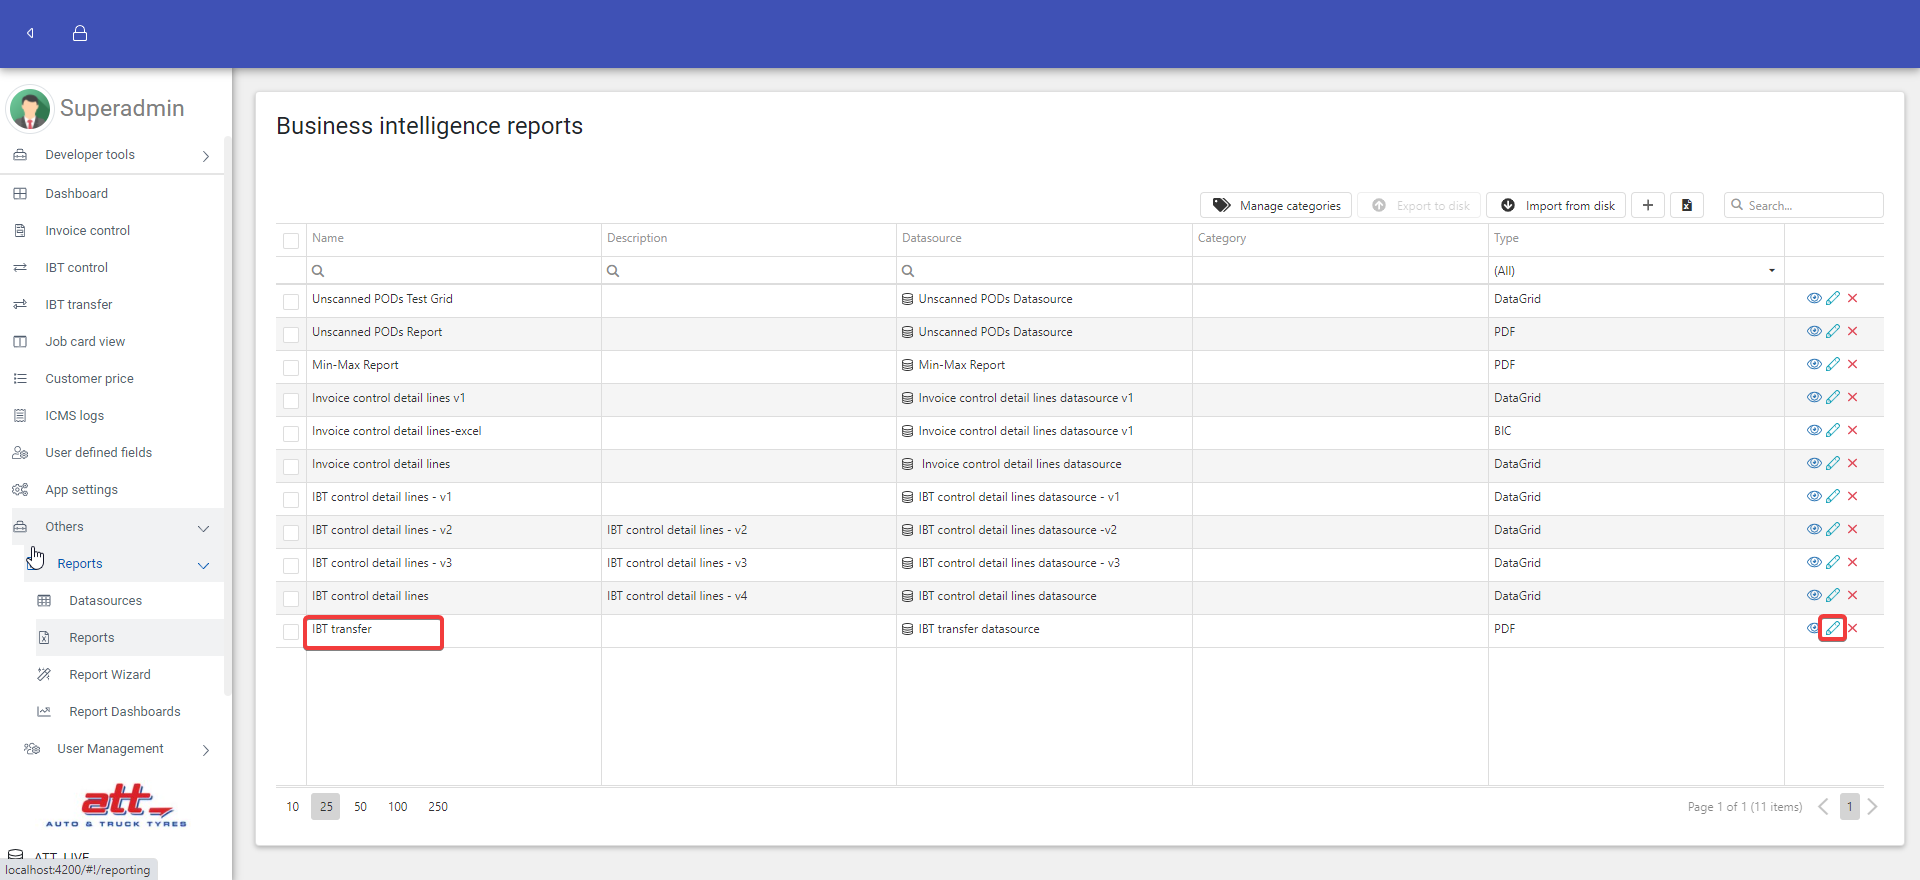Open the Type filter dropdown
This screenshot has height=880, width=1920.
coord(1771,271)
